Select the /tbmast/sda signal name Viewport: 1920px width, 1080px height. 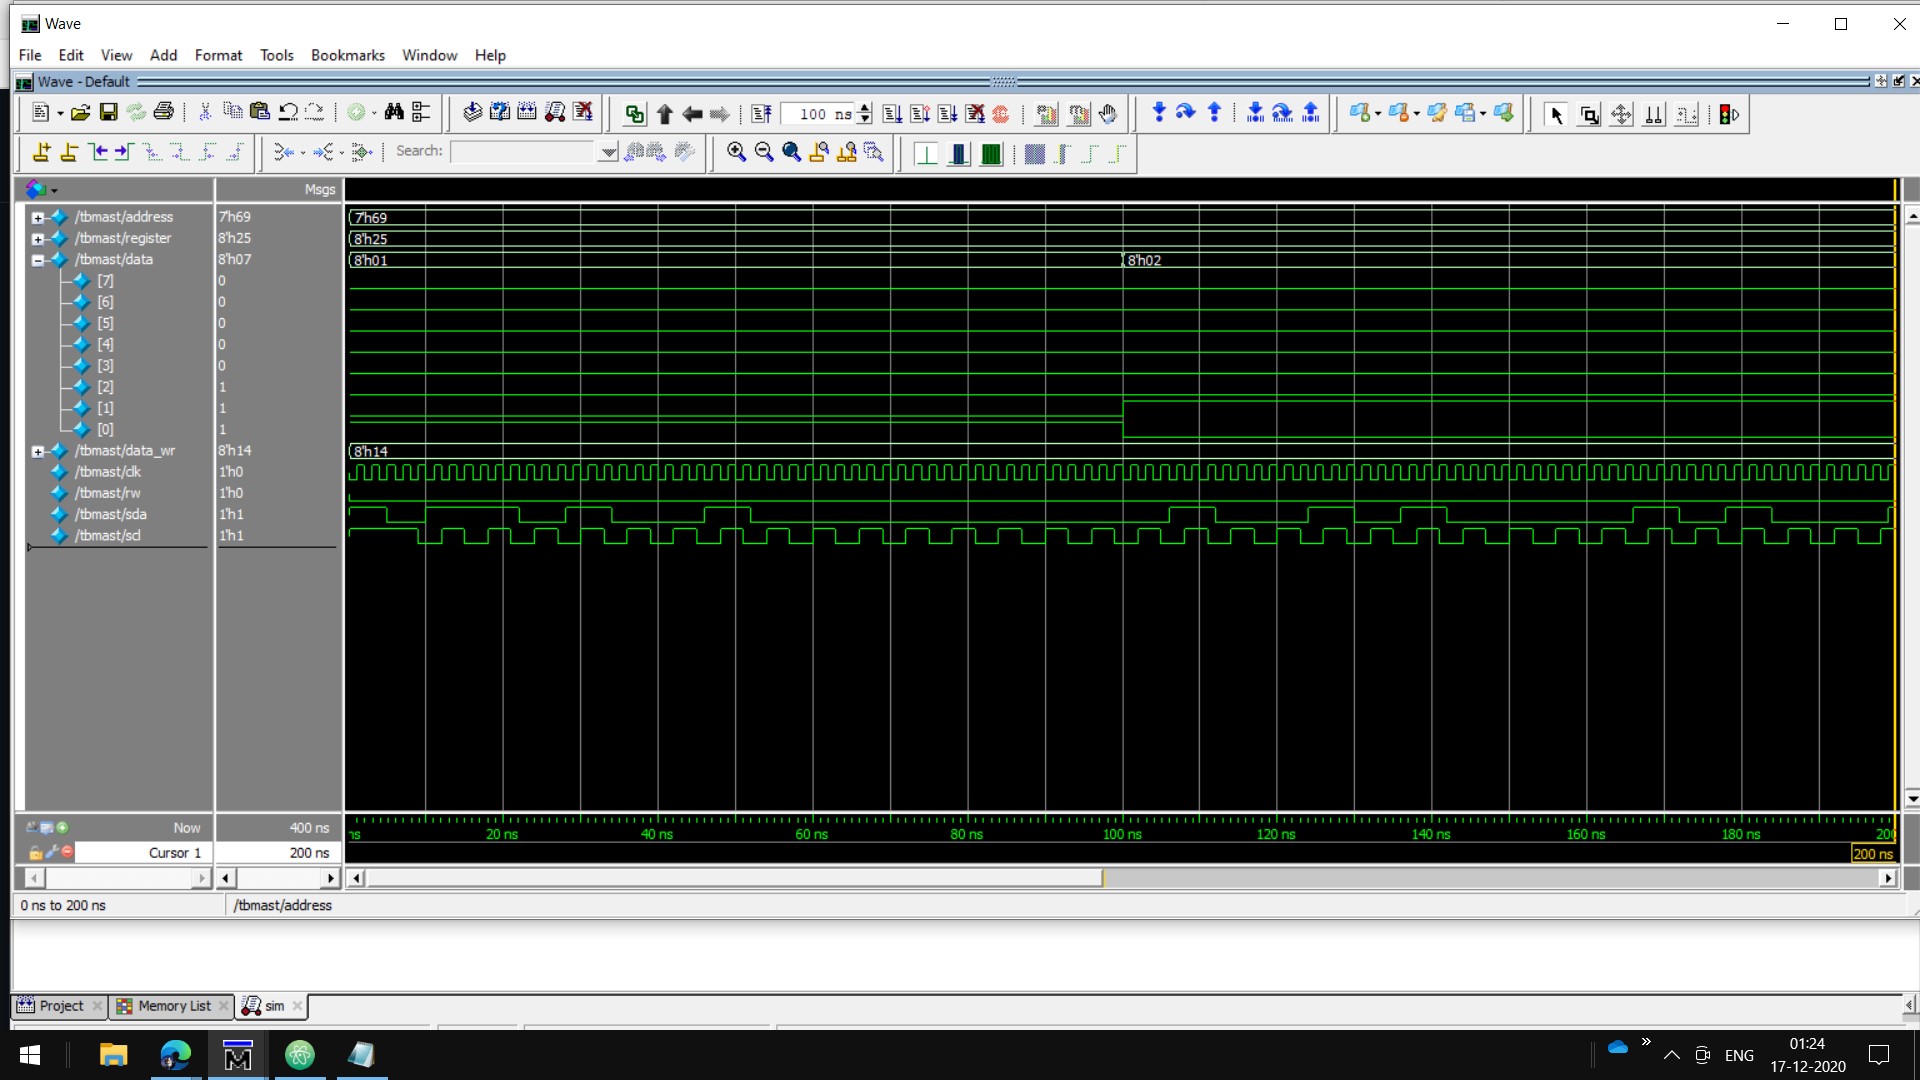[111, 514]
